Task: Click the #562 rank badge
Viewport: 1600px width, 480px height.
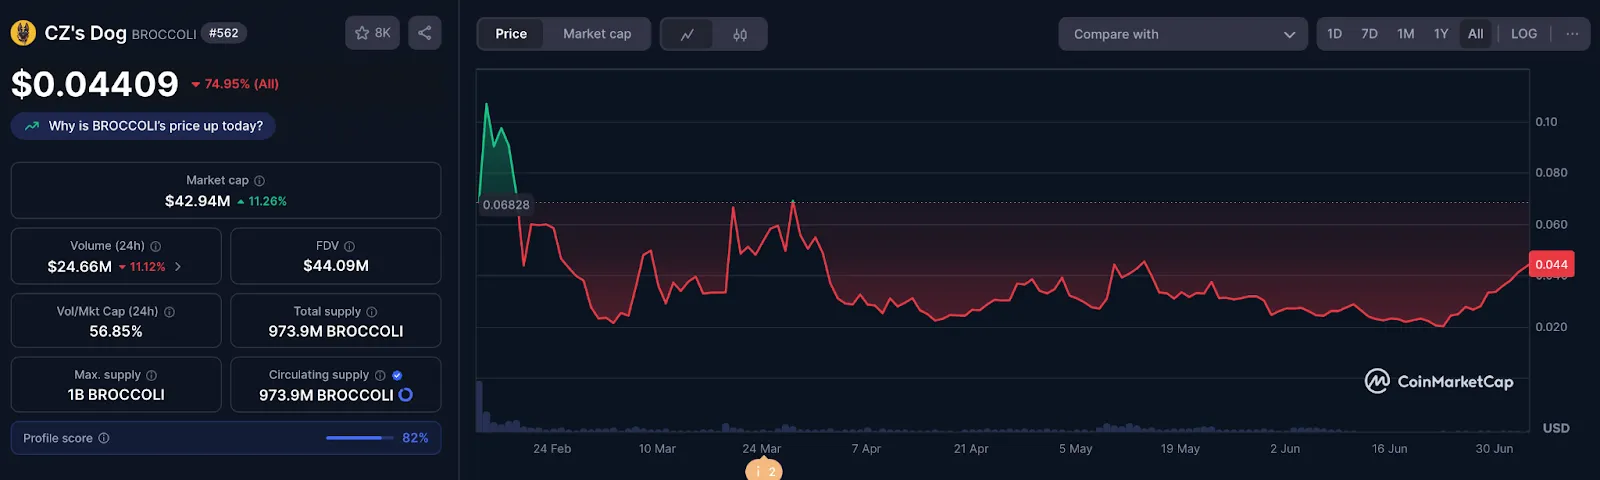Action: (x=224, y=33)
